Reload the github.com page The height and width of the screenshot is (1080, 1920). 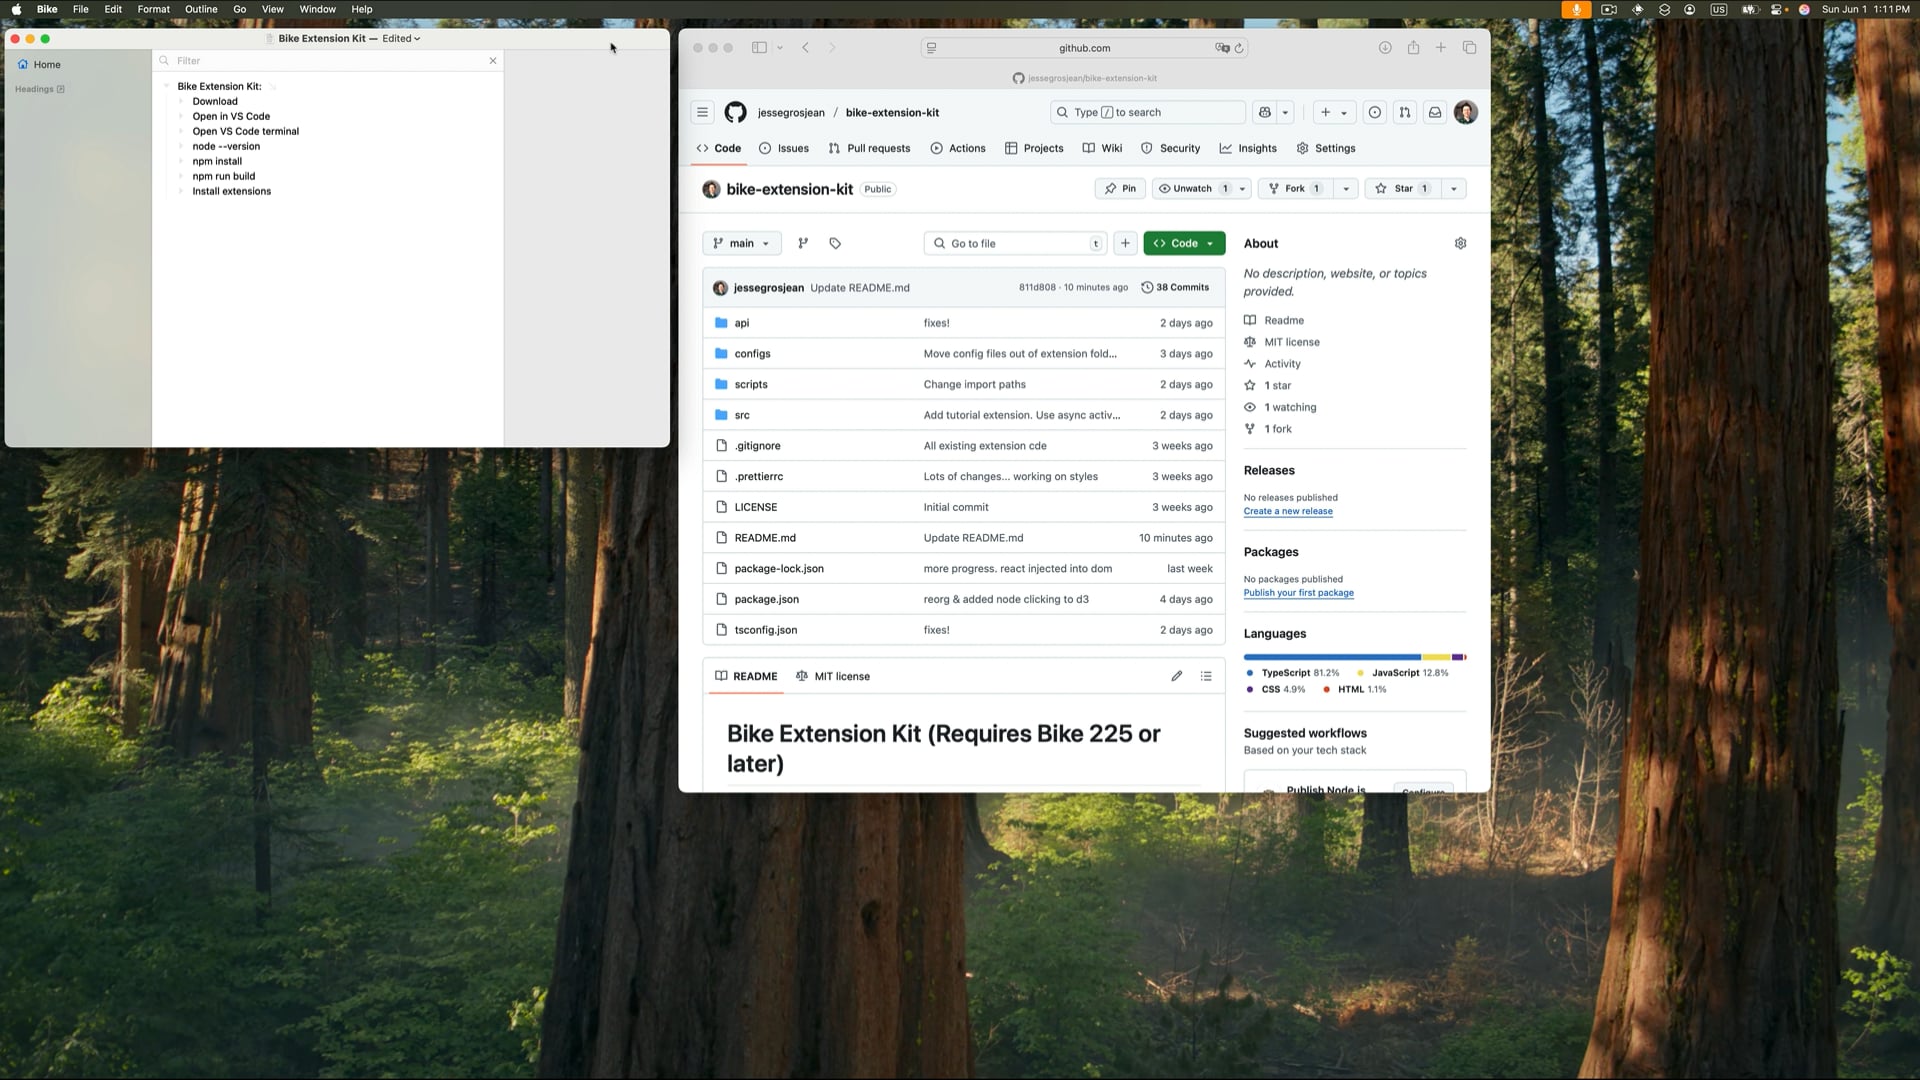click(x=1239, y=47)
